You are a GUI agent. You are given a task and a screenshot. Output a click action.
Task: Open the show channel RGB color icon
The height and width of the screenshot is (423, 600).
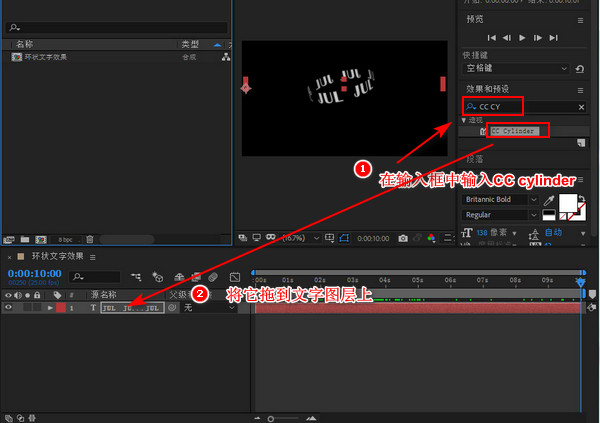tap(431, 238)
